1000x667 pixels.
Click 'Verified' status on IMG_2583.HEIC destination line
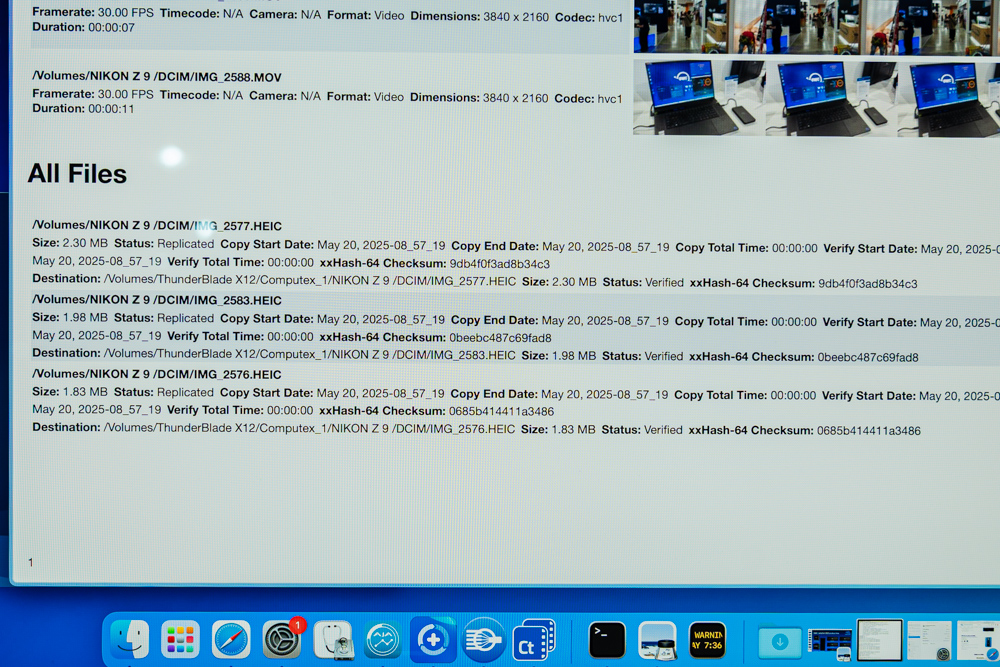click(664, 356)
